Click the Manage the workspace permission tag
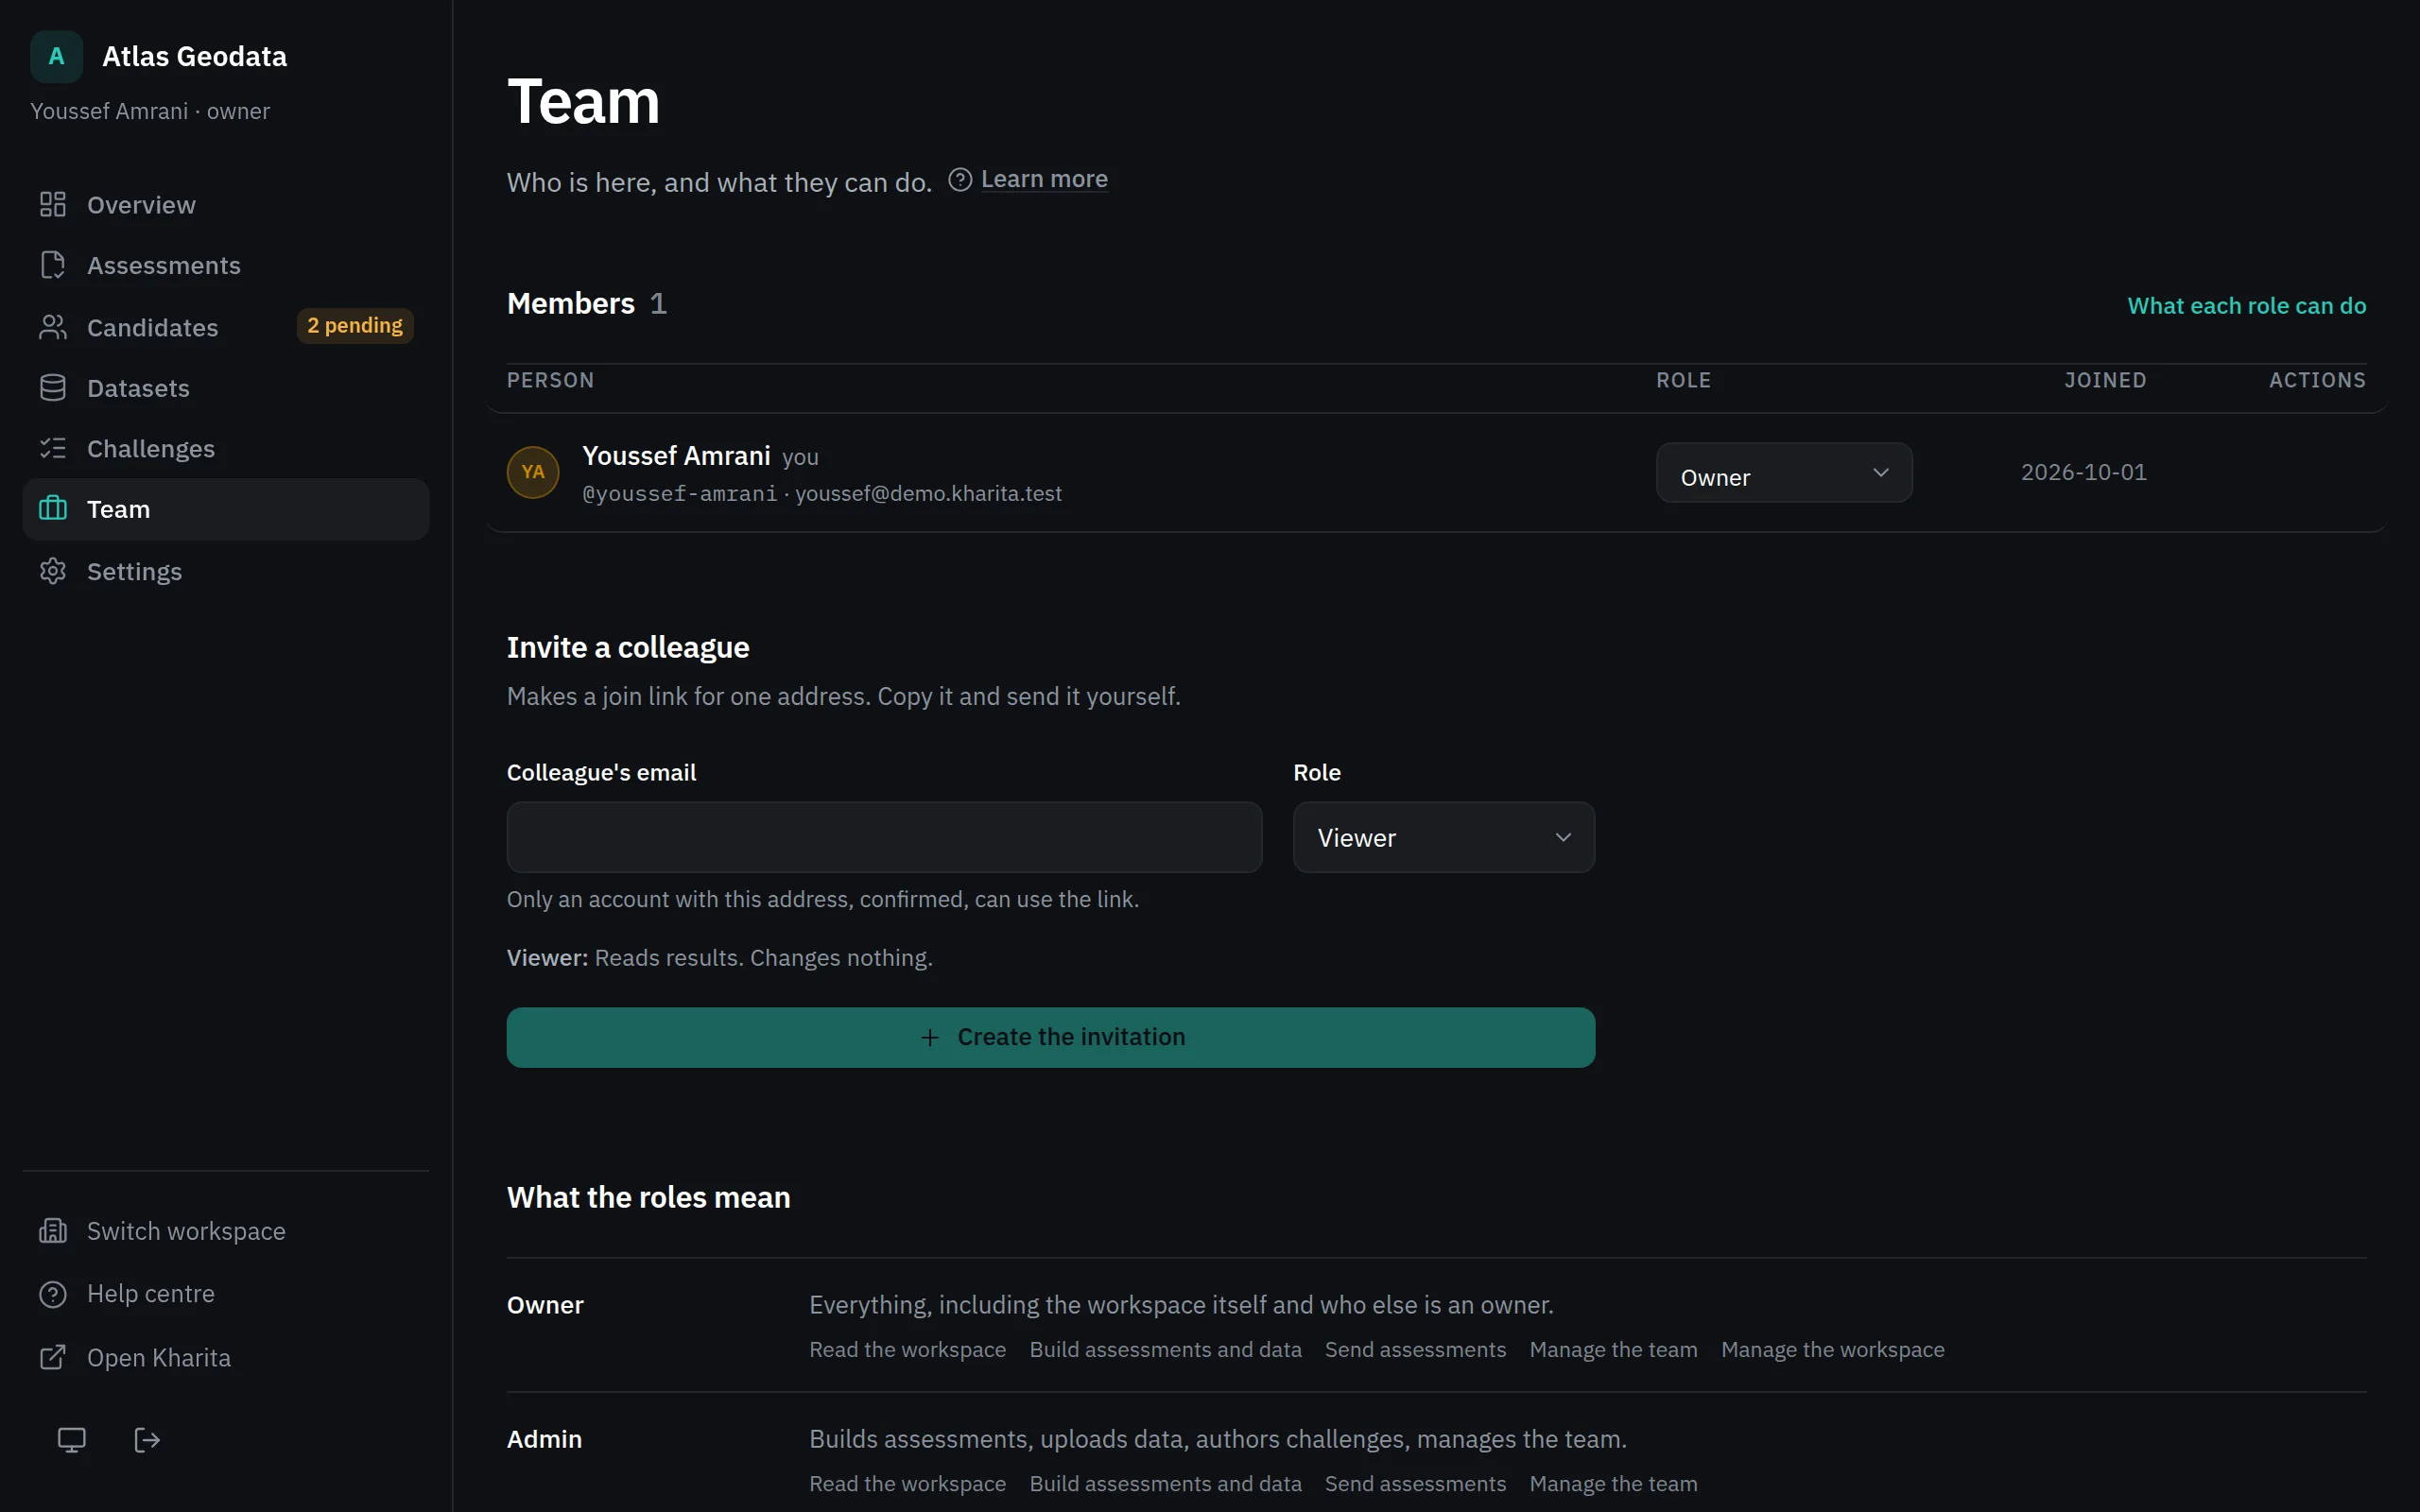 click(x=1832, y=1350)
